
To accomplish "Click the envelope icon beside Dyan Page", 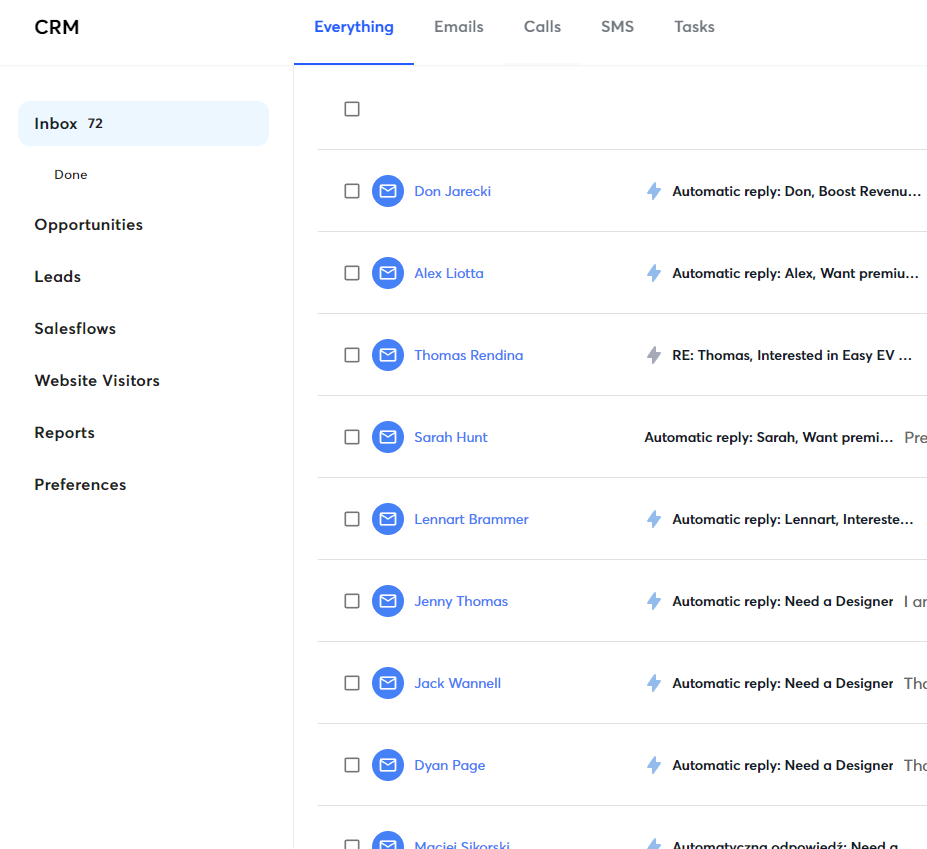I will pyautogui.click(x=388, y=765).
